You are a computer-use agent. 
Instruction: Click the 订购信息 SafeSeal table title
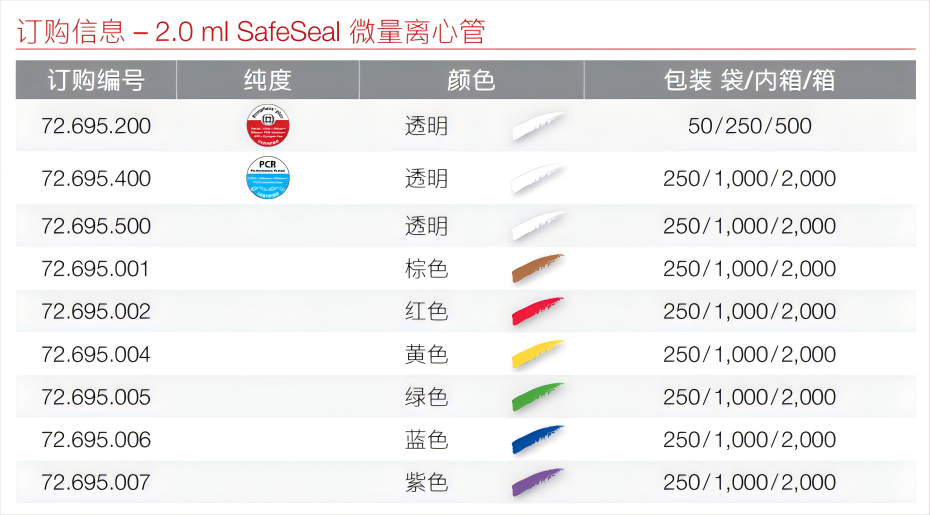[251, 31]
